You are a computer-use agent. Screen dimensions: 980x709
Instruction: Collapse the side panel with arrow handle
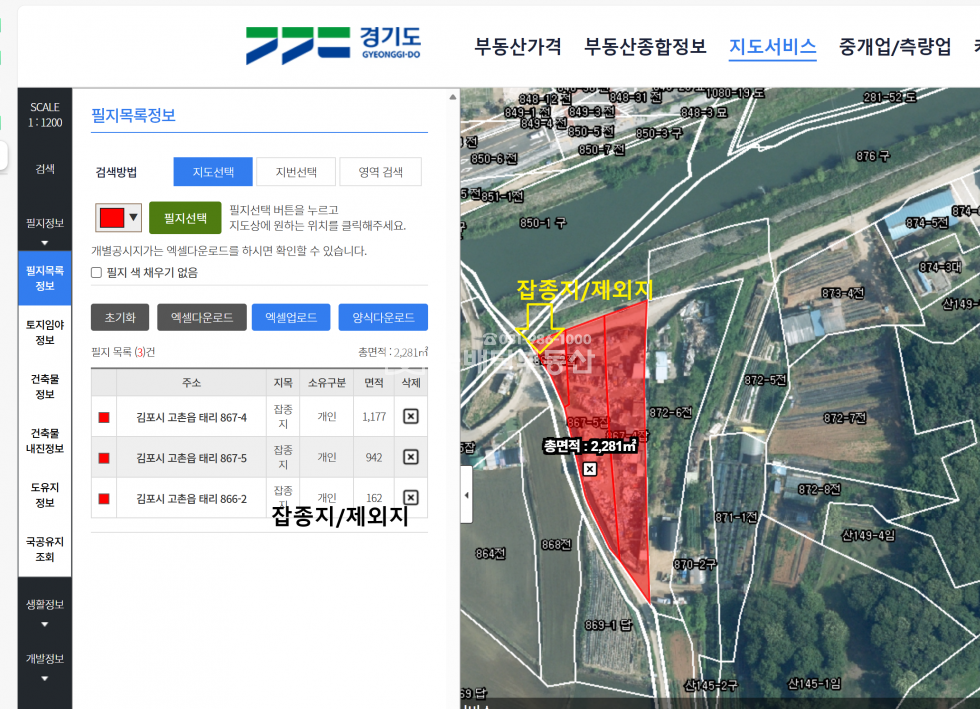tap(465, 496)
